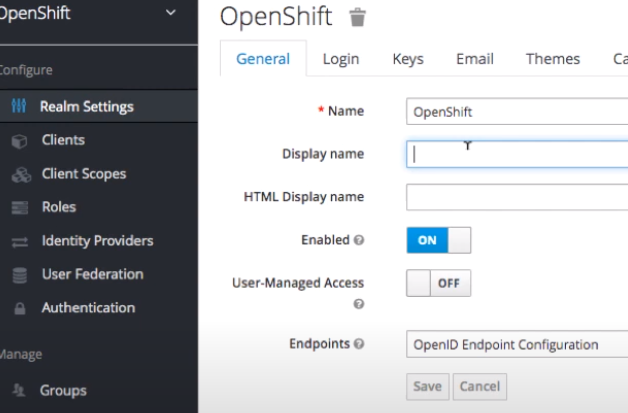Click the trash icon to delete the OpenShift realm
Image resolution: width=628 pixels, height=413 pixels.
(357, 17)
